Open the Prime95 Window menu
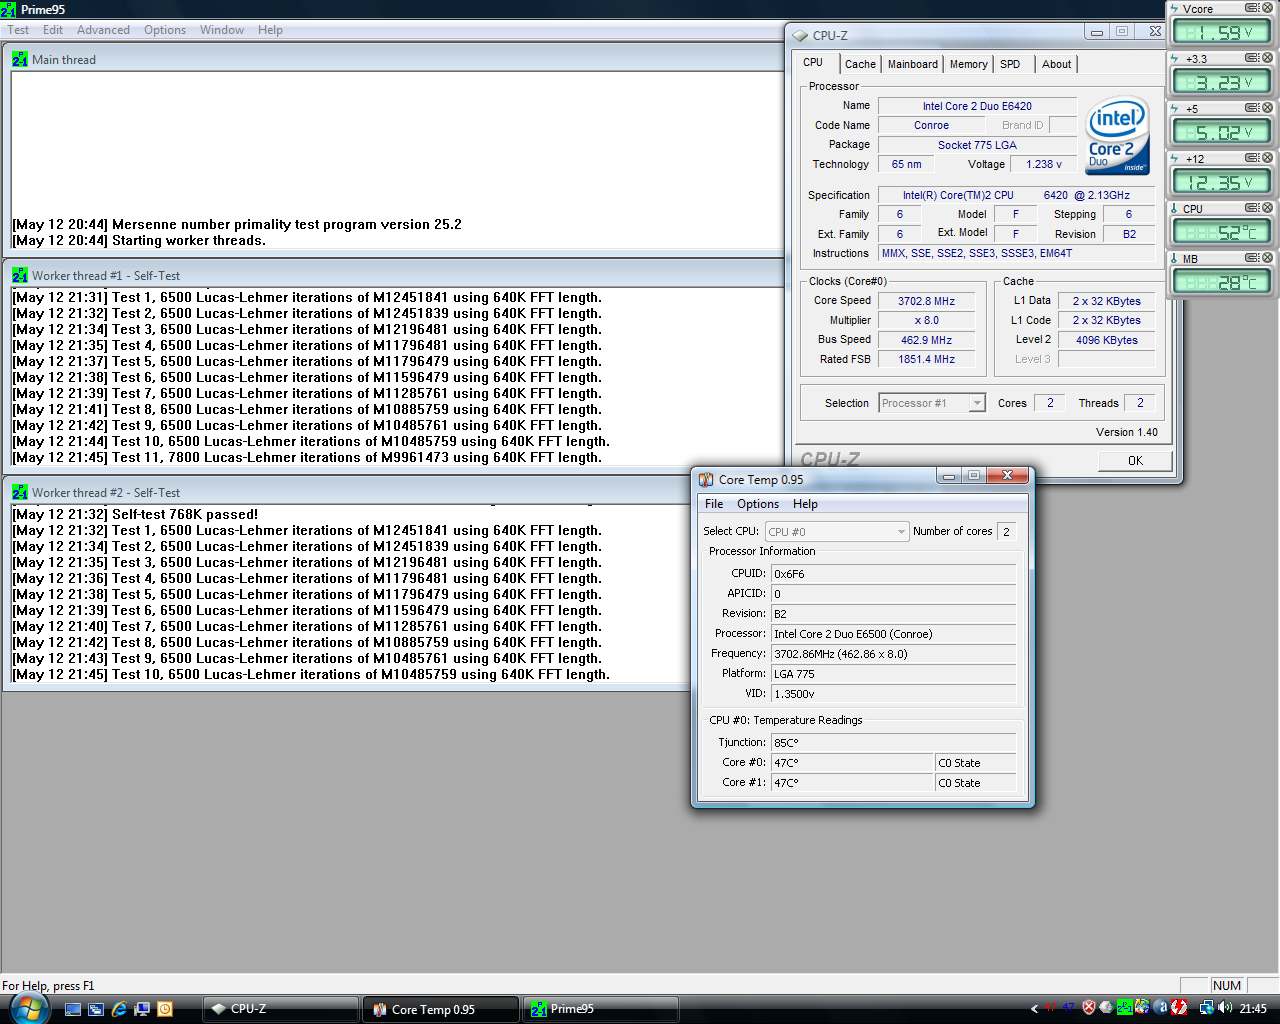 pos(222,30)
